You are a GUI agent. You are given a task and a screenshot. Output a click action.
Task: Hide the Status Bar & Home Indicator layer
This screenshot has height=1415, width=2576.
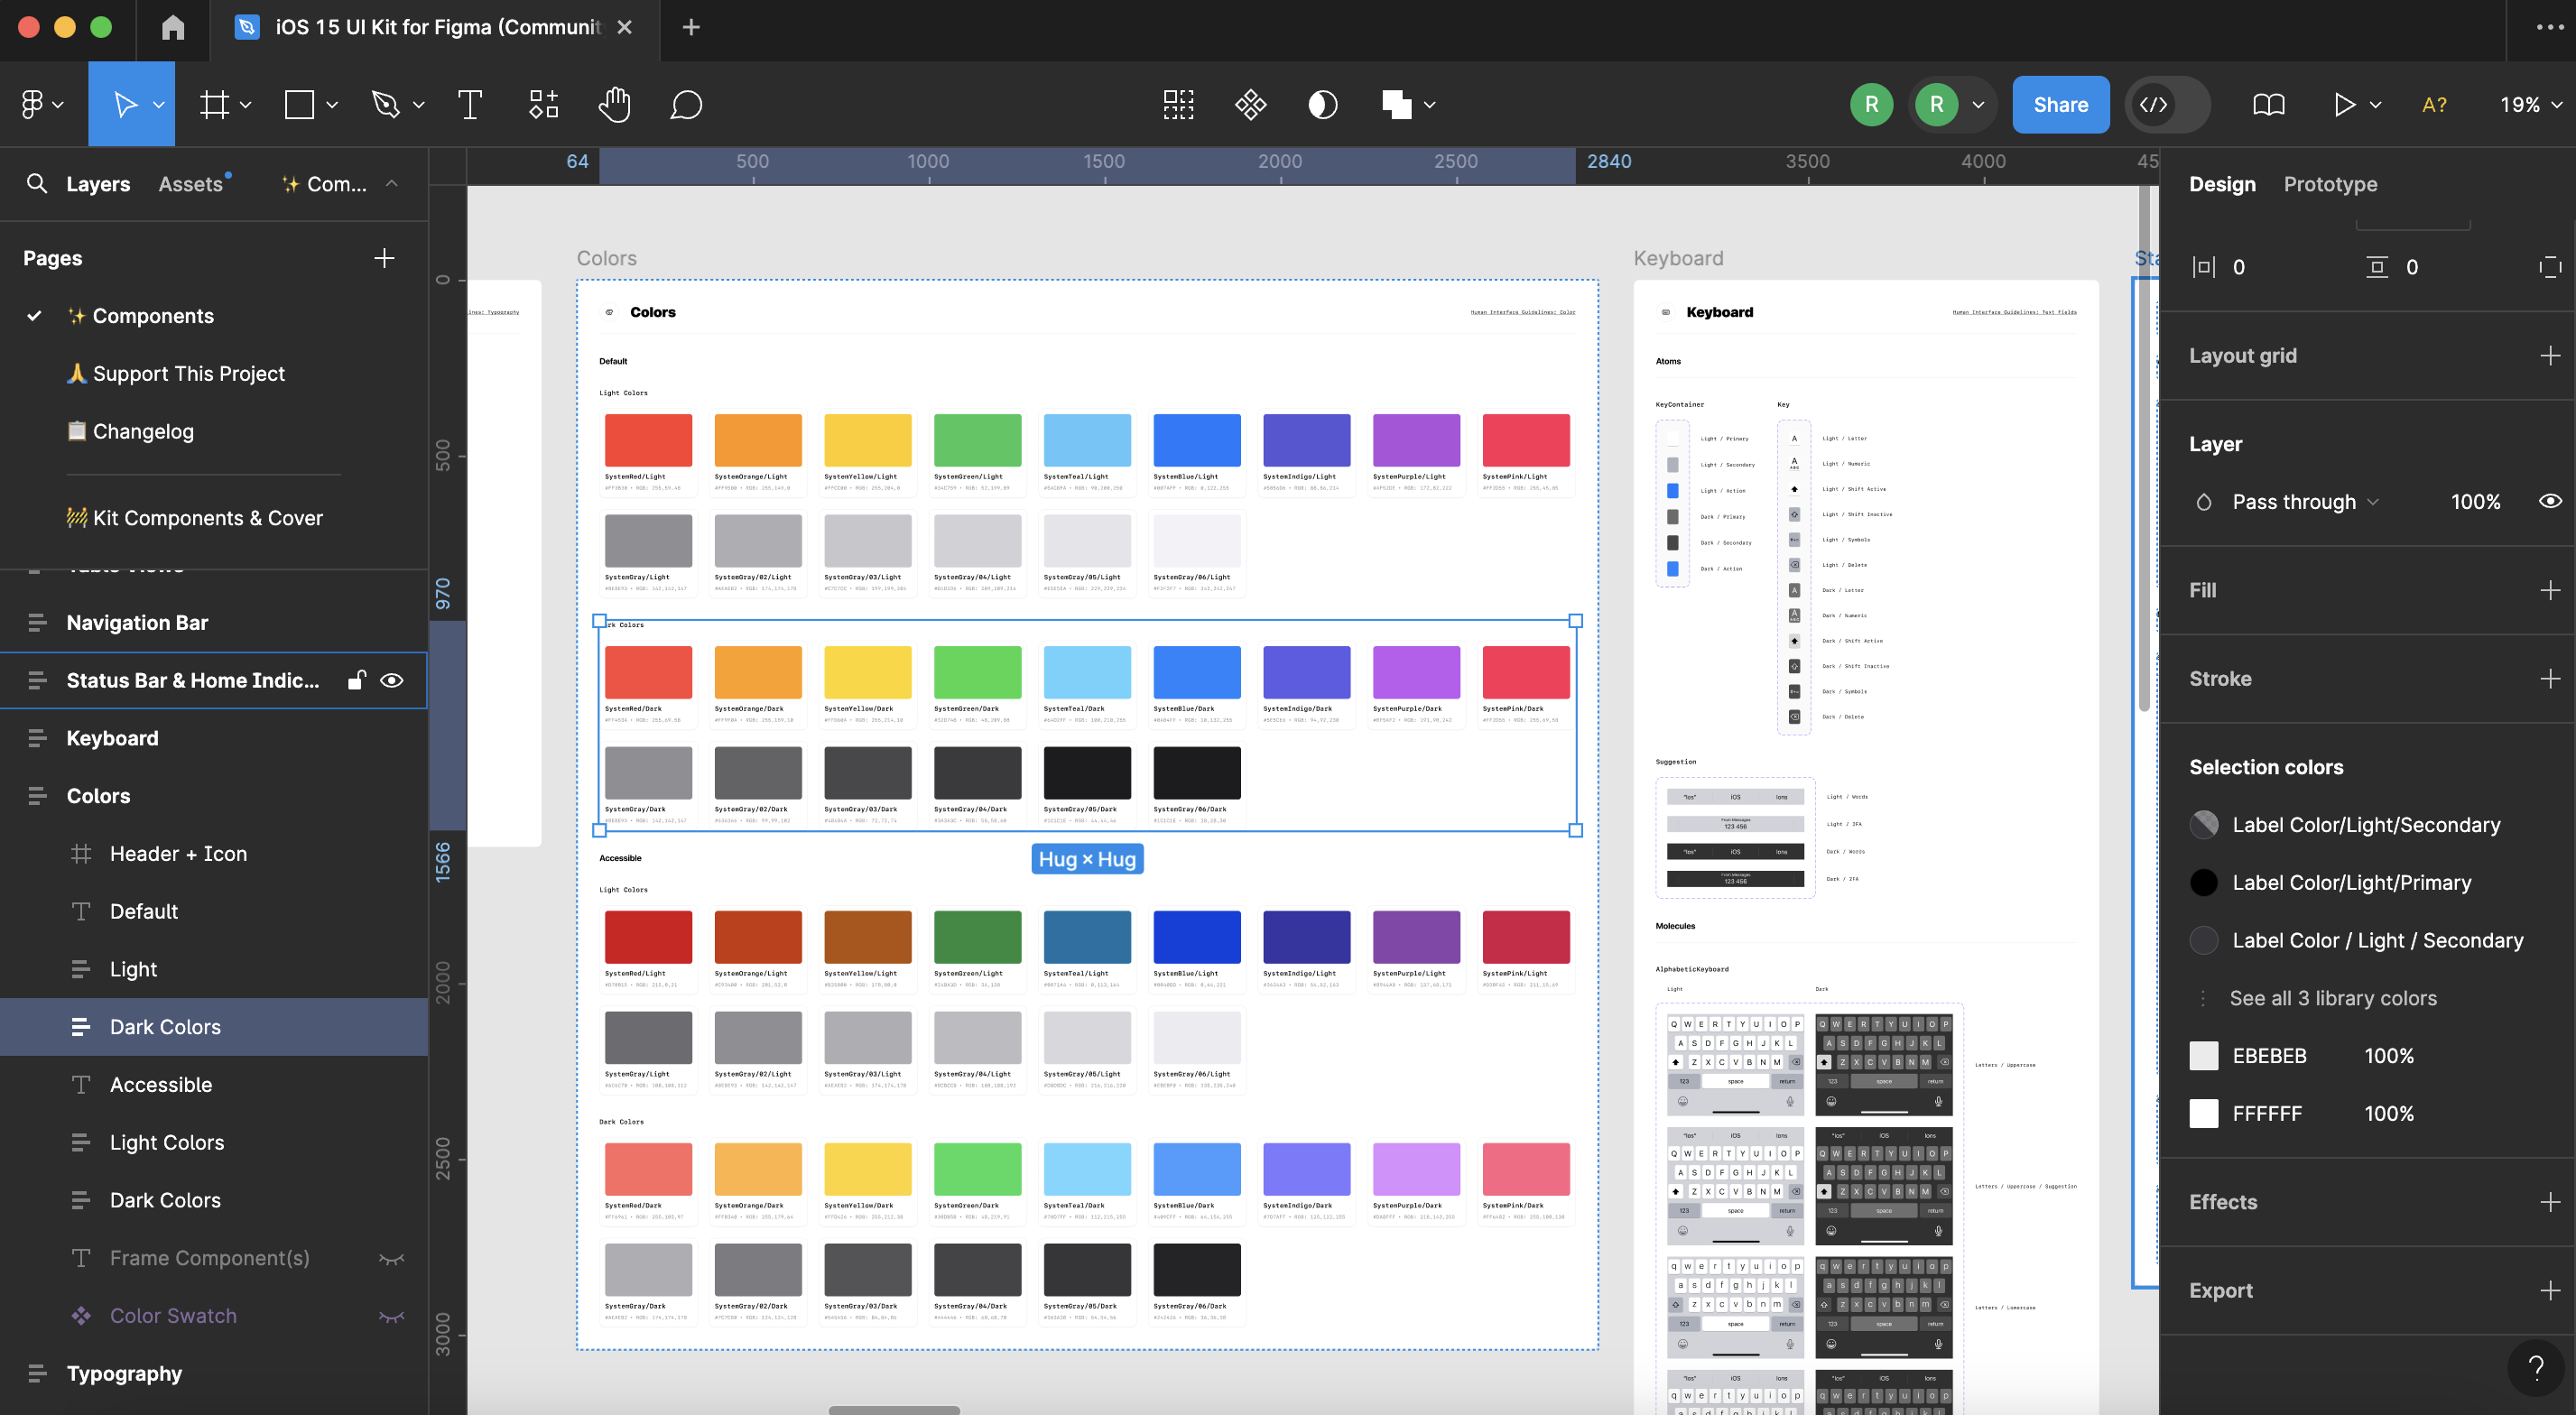coord(392,680)
